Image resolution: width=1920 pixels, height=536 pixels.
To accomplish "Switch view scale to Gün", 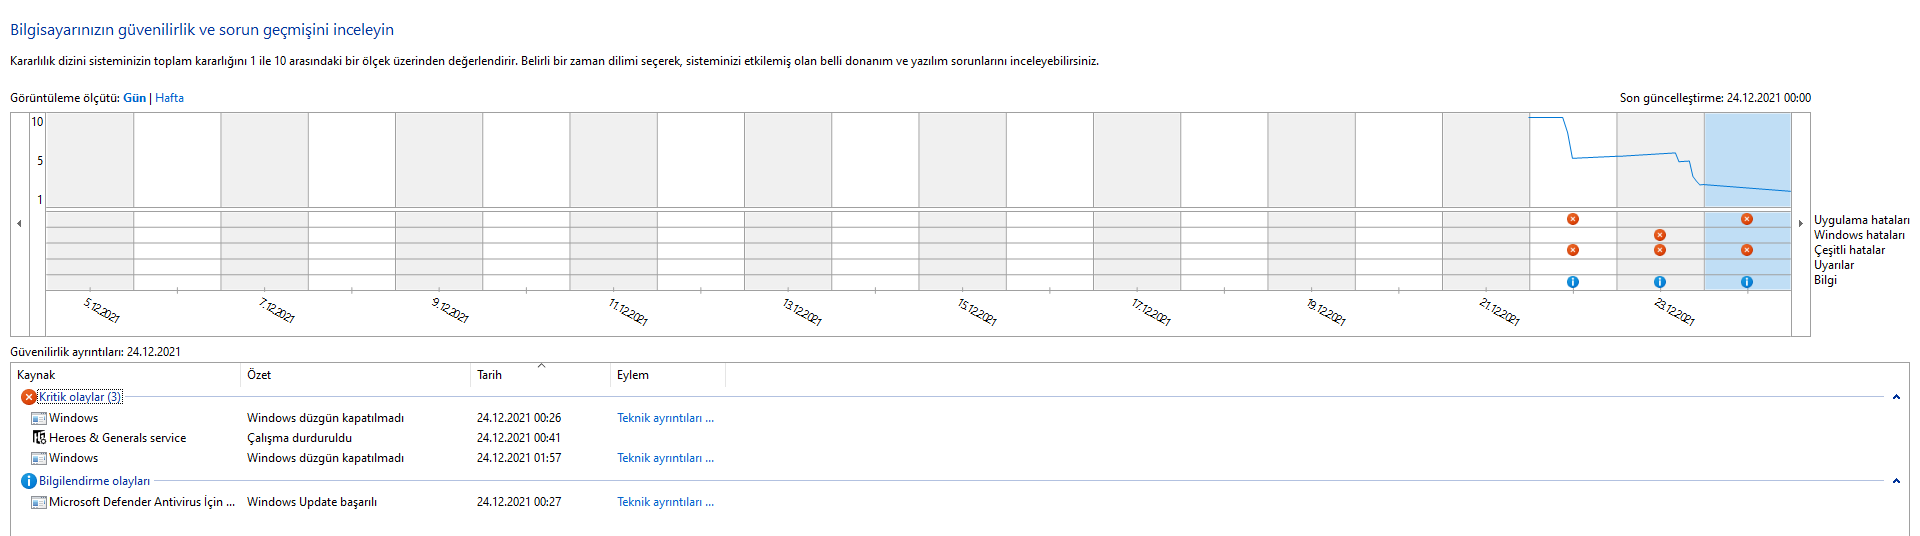I will tap(134, 98).
